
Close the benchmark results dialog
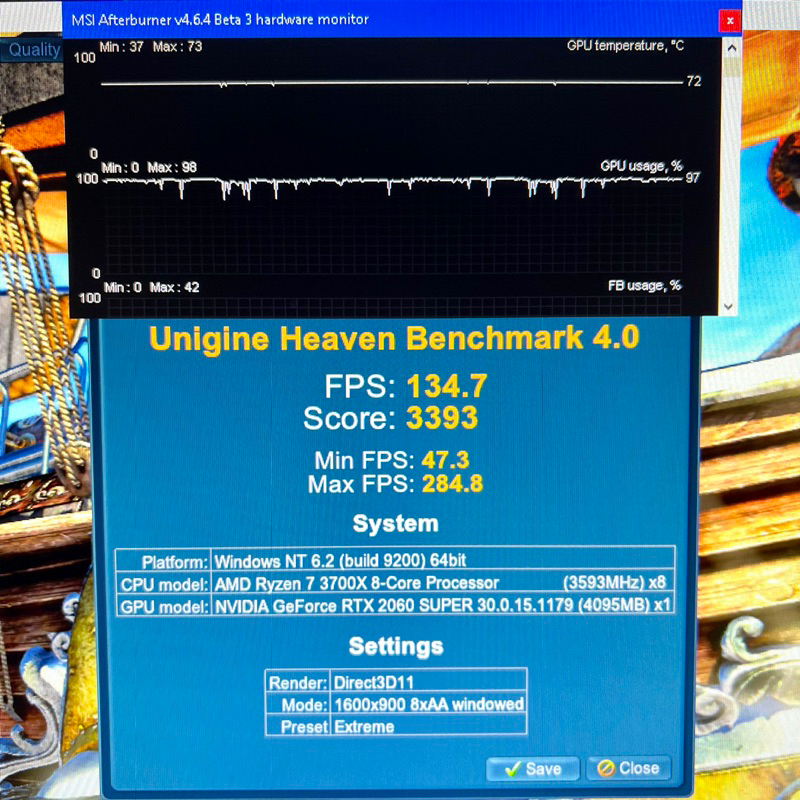click(628, 769)
